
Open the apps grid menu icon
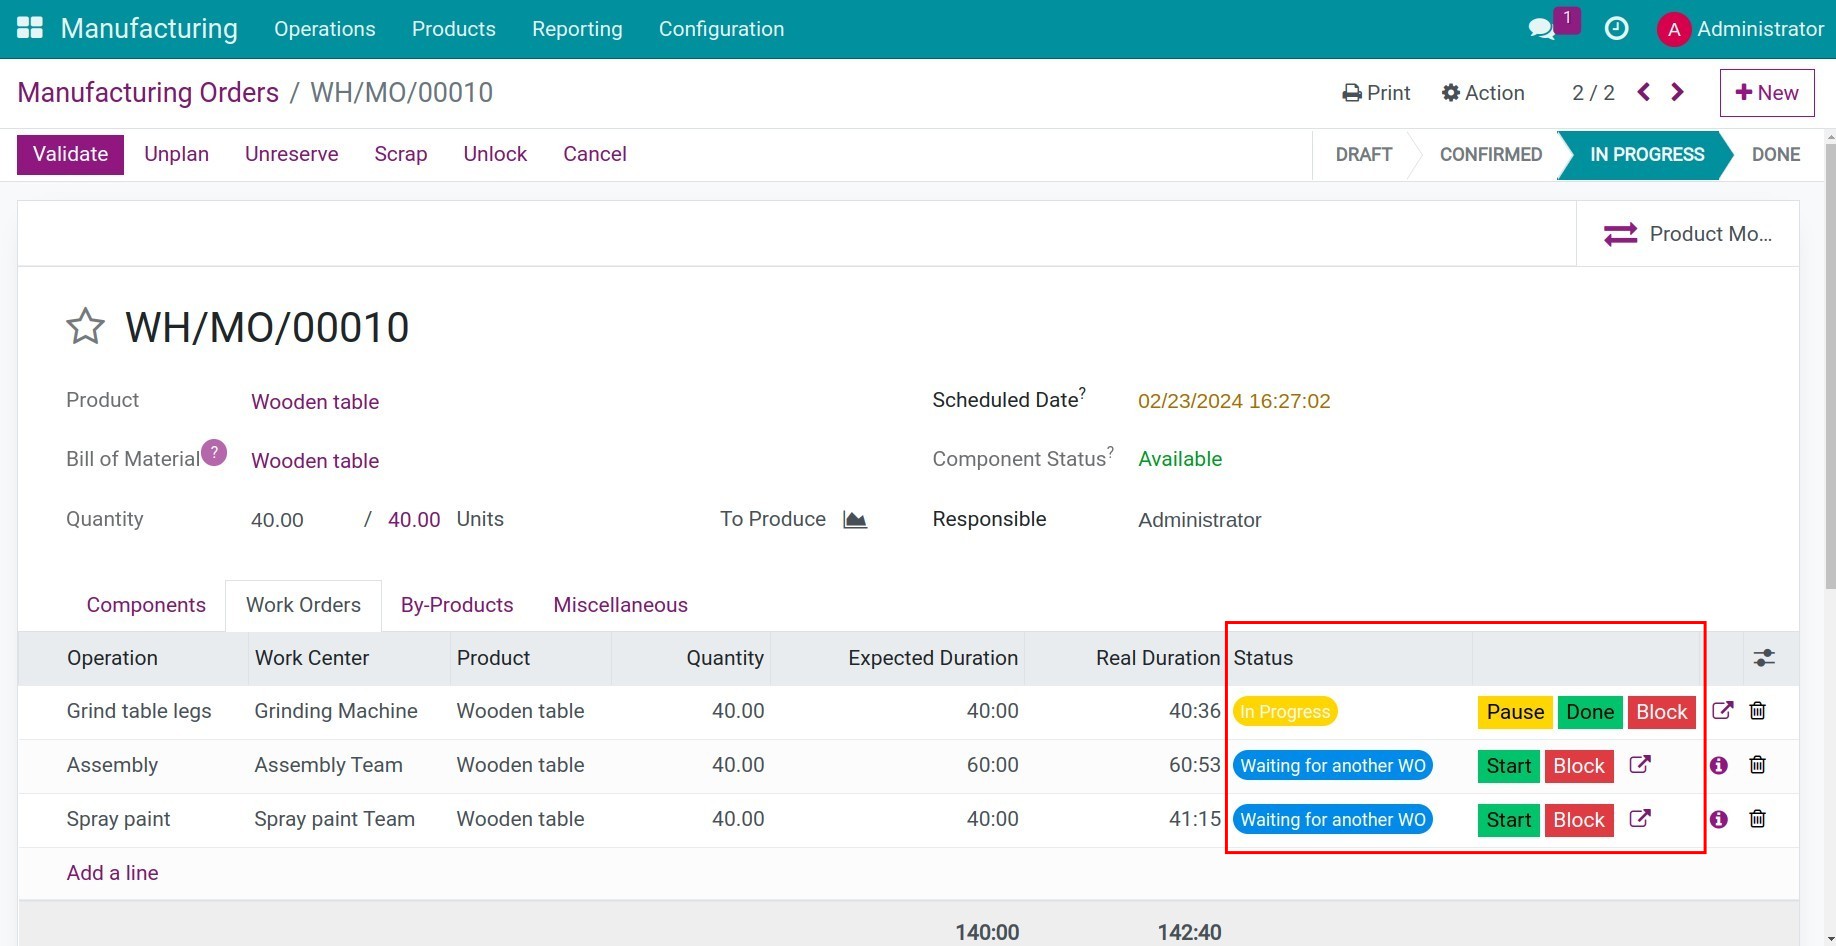pos(30,28)
